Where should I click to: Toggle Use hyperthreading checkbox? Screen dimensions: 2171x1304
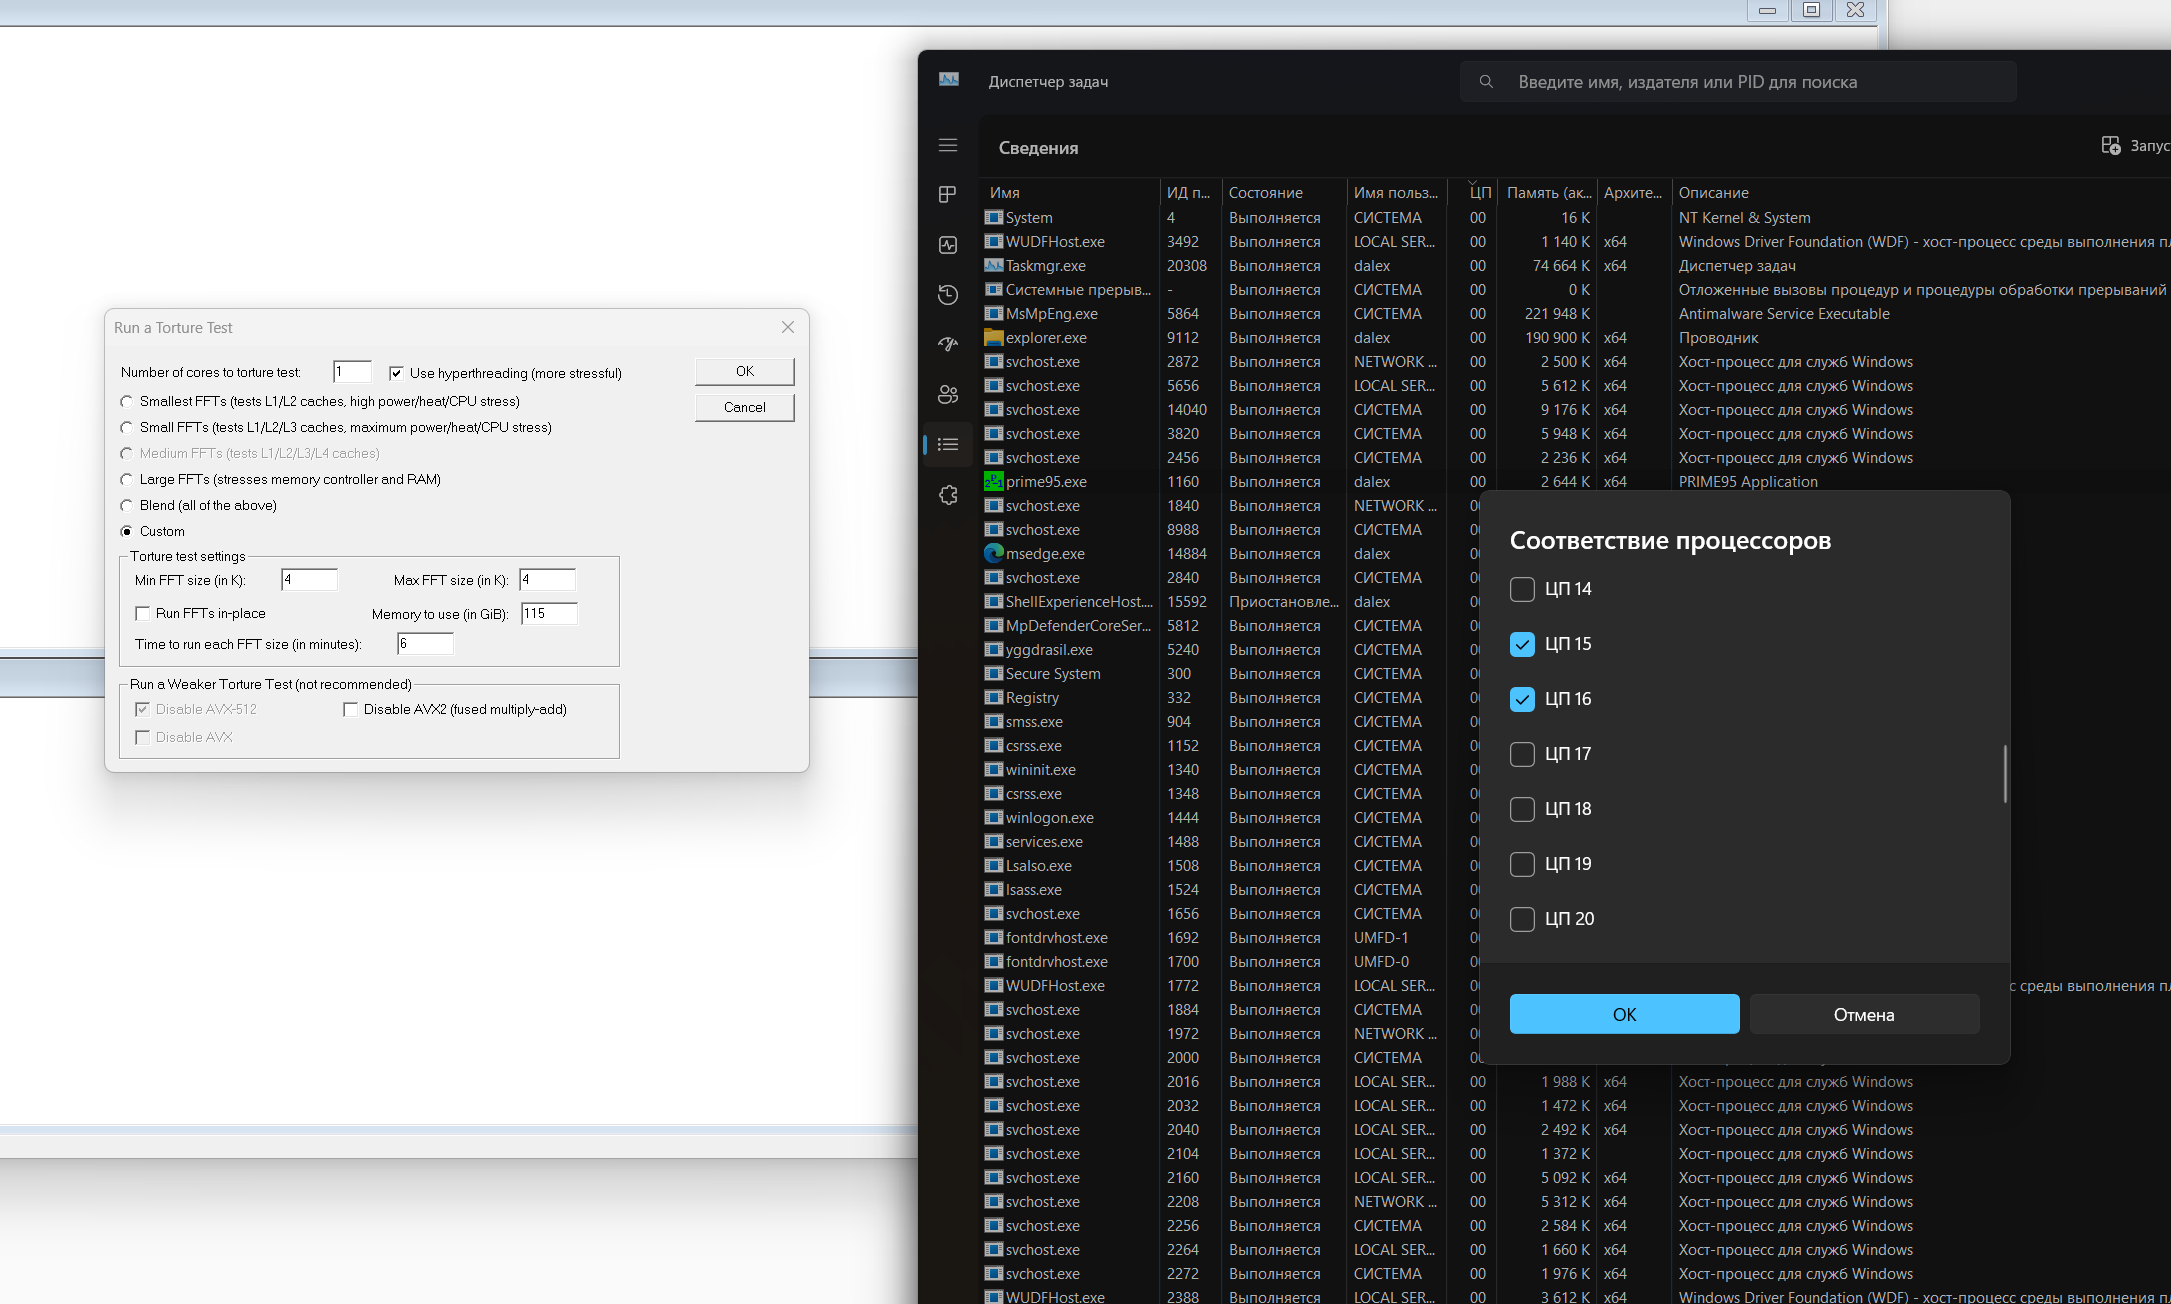397,373
